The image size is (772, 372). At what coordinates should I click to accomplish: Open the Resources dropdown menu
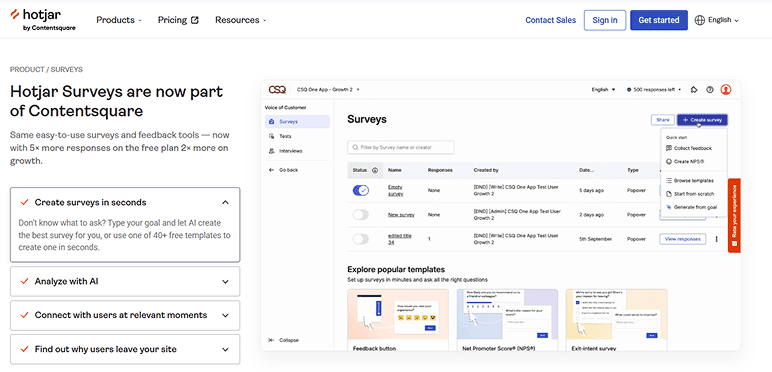[x=241, y=20]
